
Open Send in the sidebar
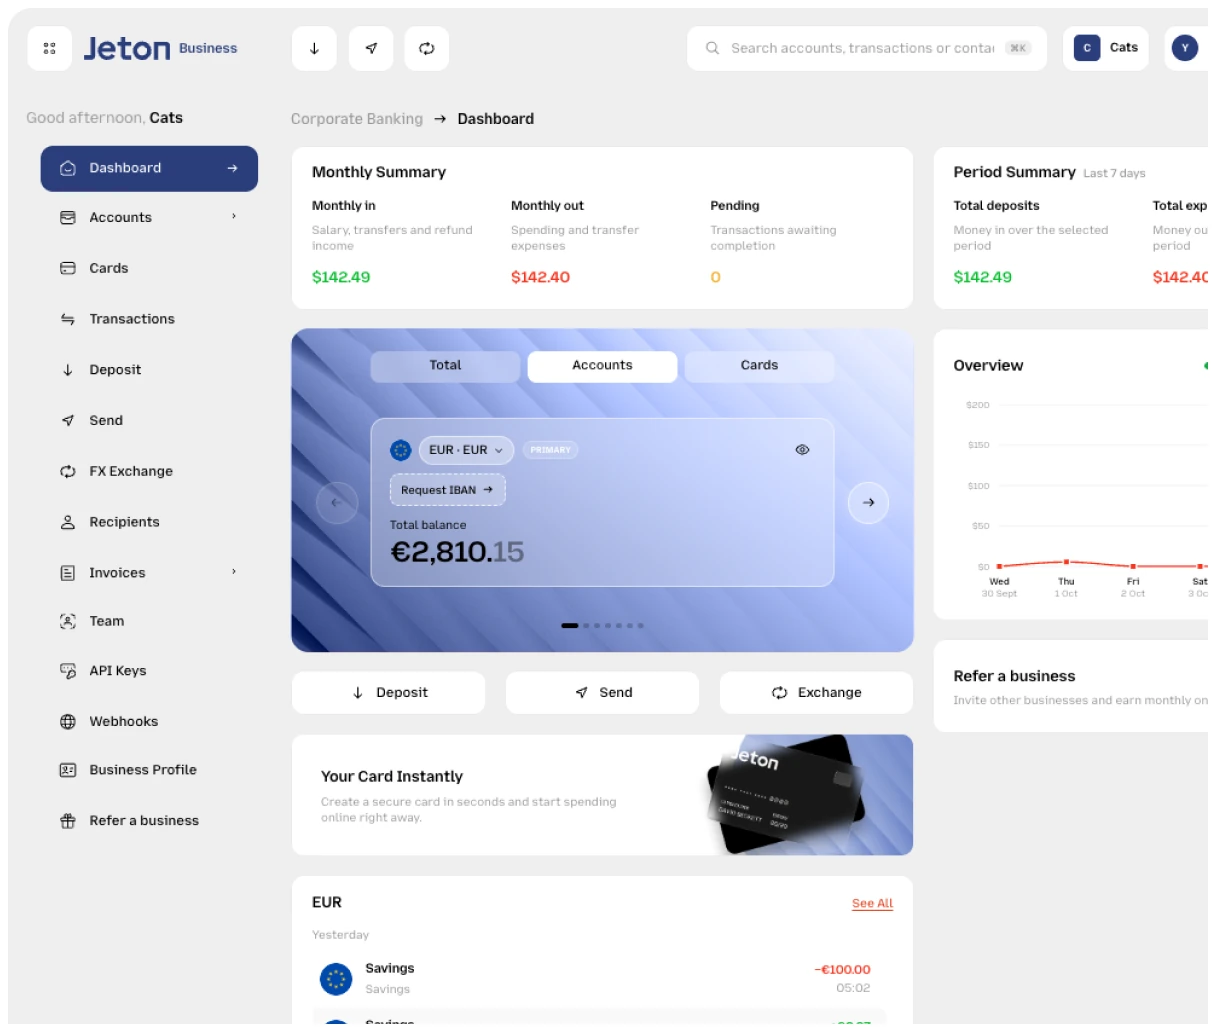[x=149, y=421]
